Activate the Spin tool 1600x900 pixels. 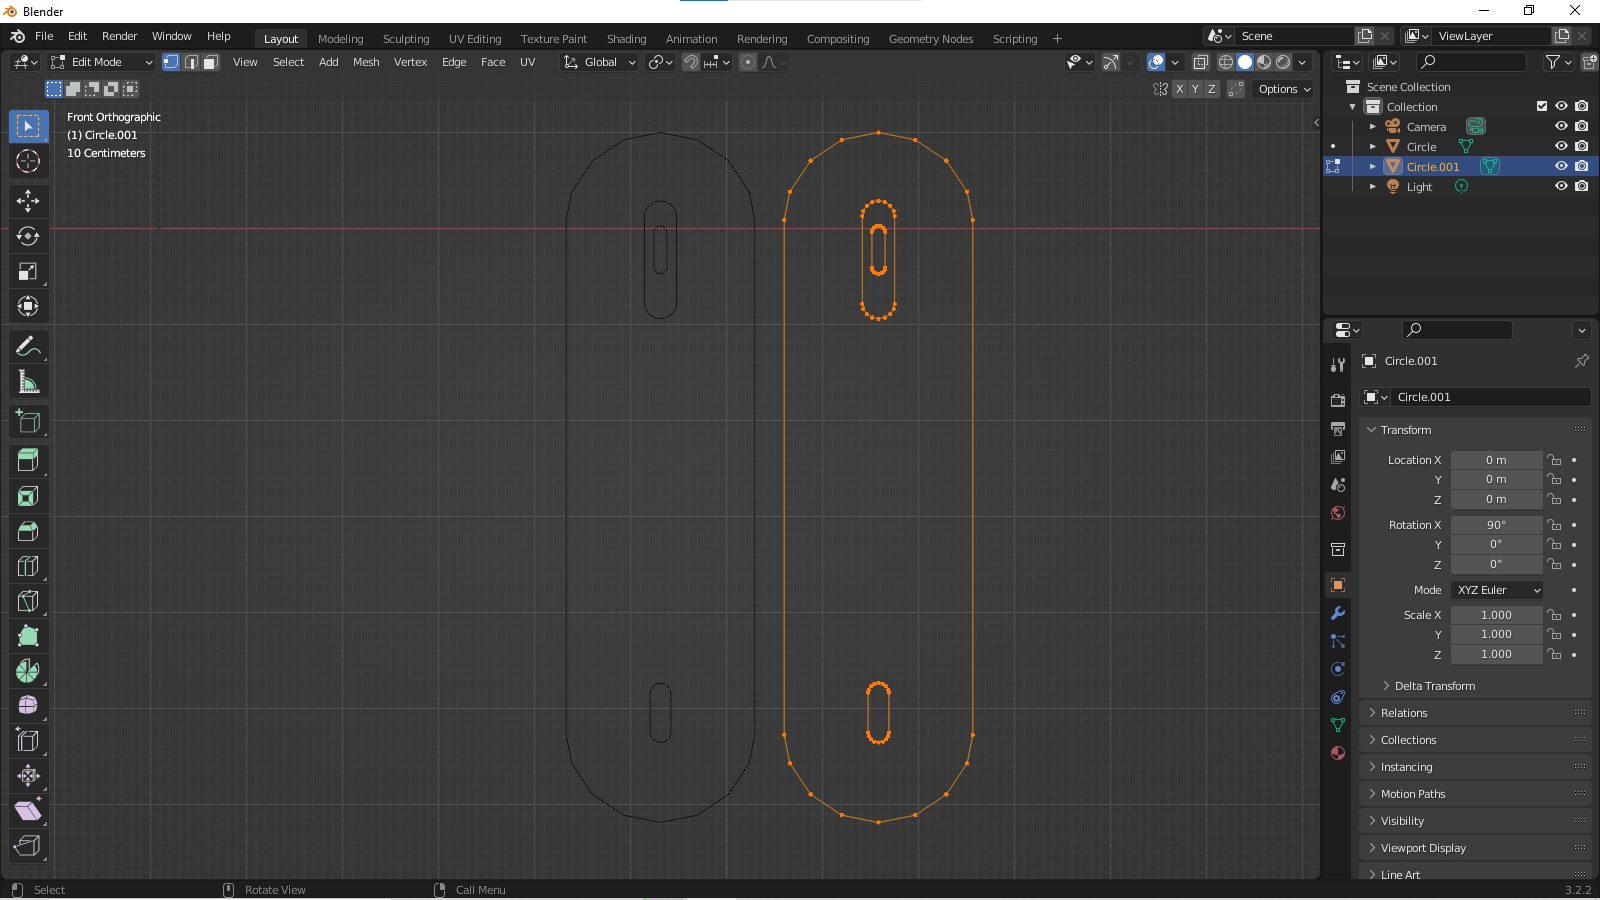[28, 671]
